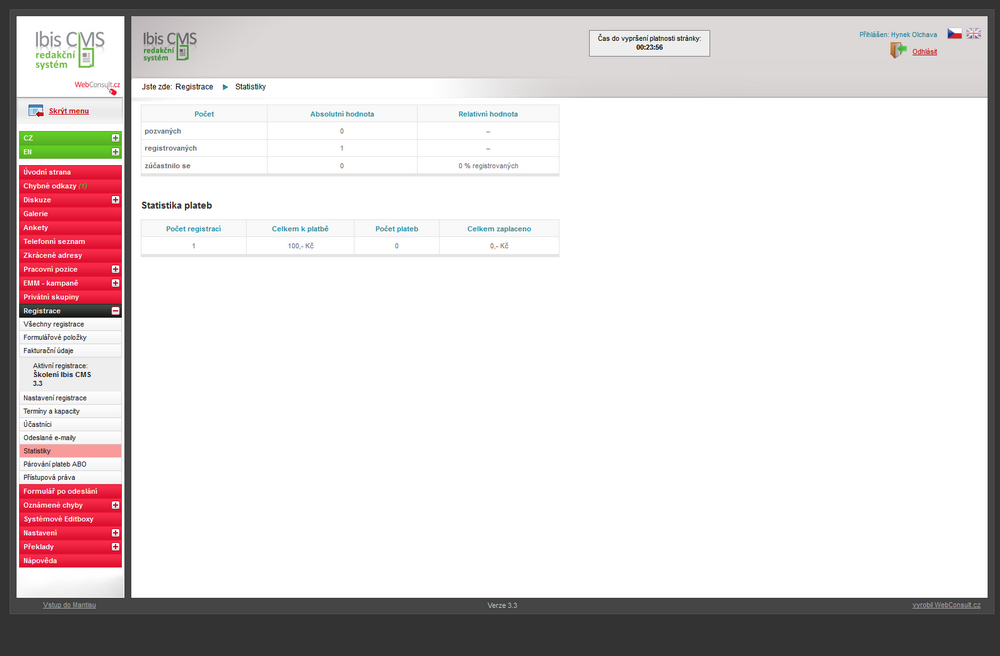Open Nápověda menu item
The width and height of the screenshot is (1000, 656).
[x=70, y=561]
